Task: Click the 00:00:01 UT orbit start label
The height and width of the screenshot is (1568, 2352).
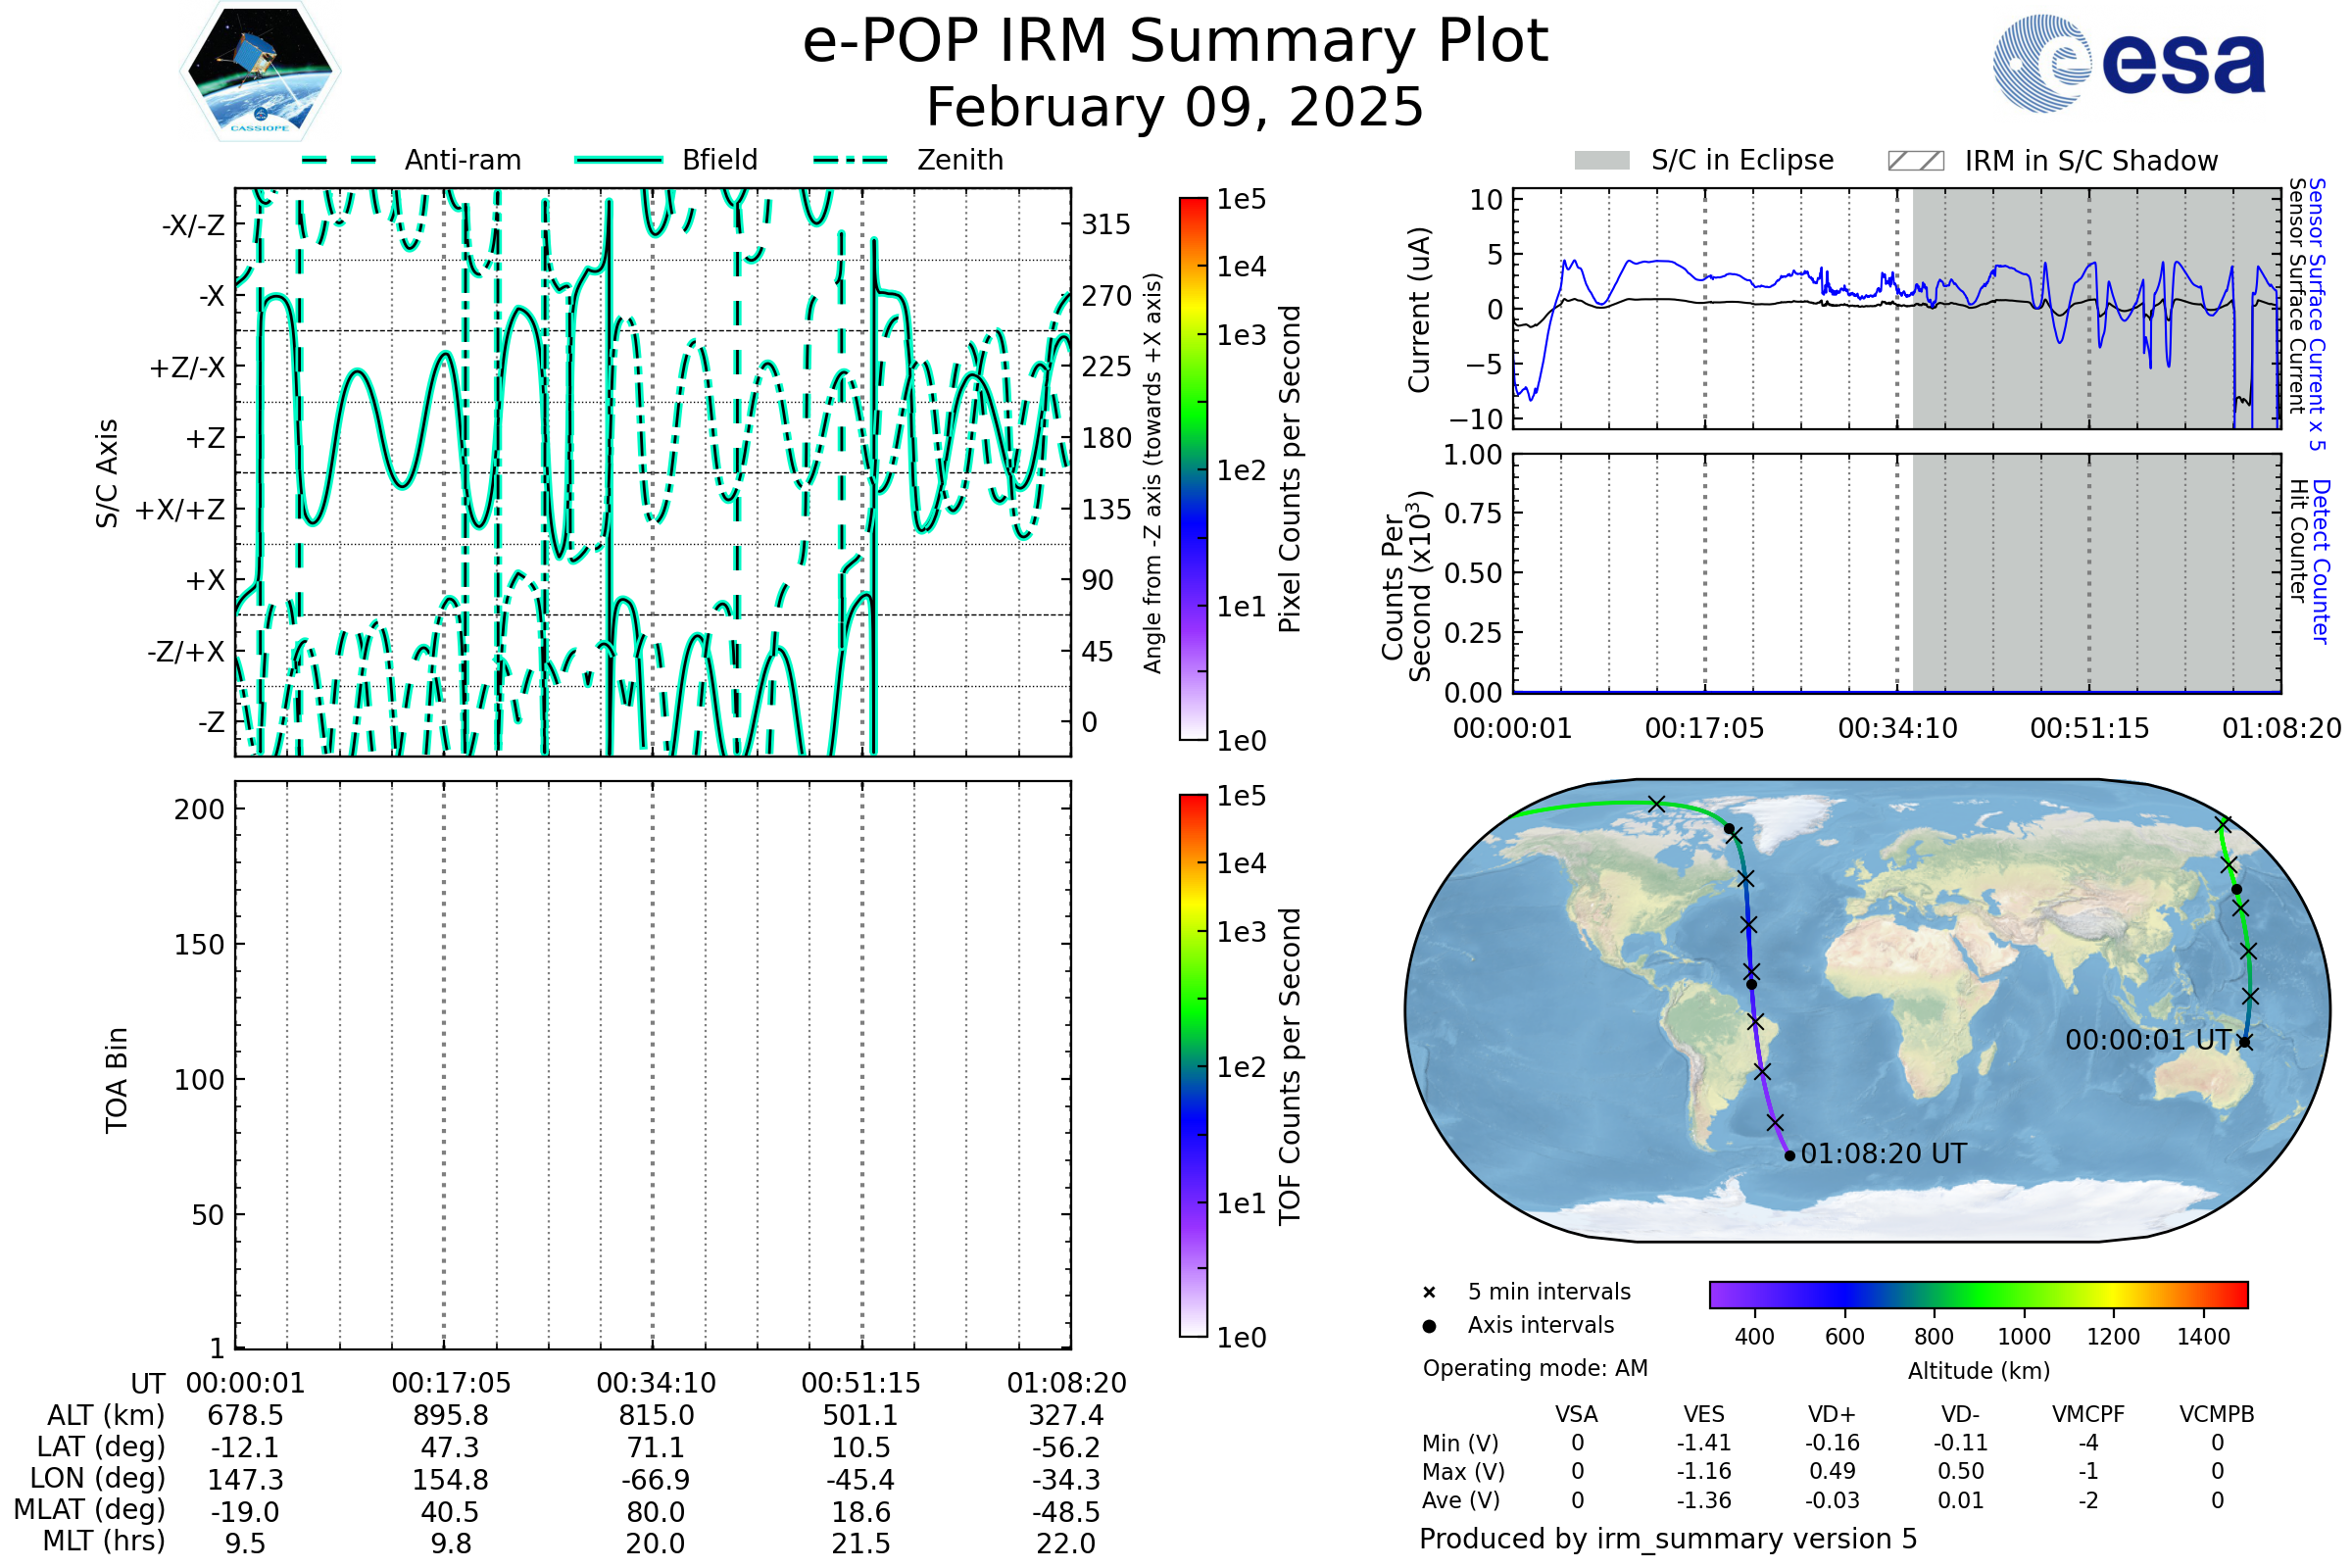Action: tap(2148, 1040)
